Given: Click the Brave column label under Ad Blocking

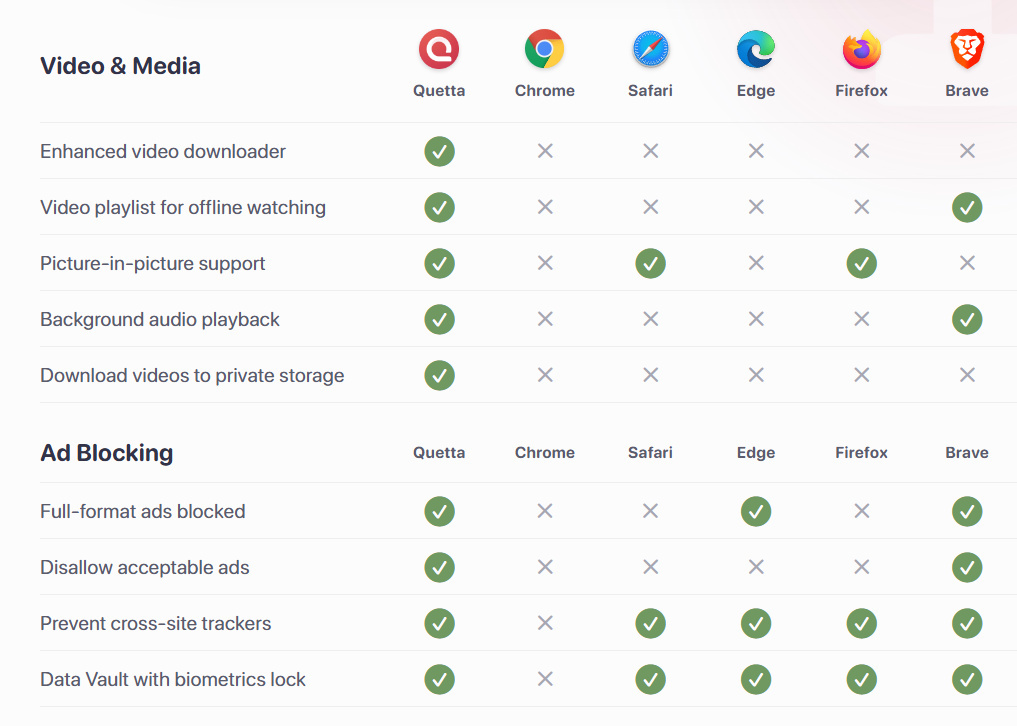Looking at the screenshot, I should pos(967,453).
